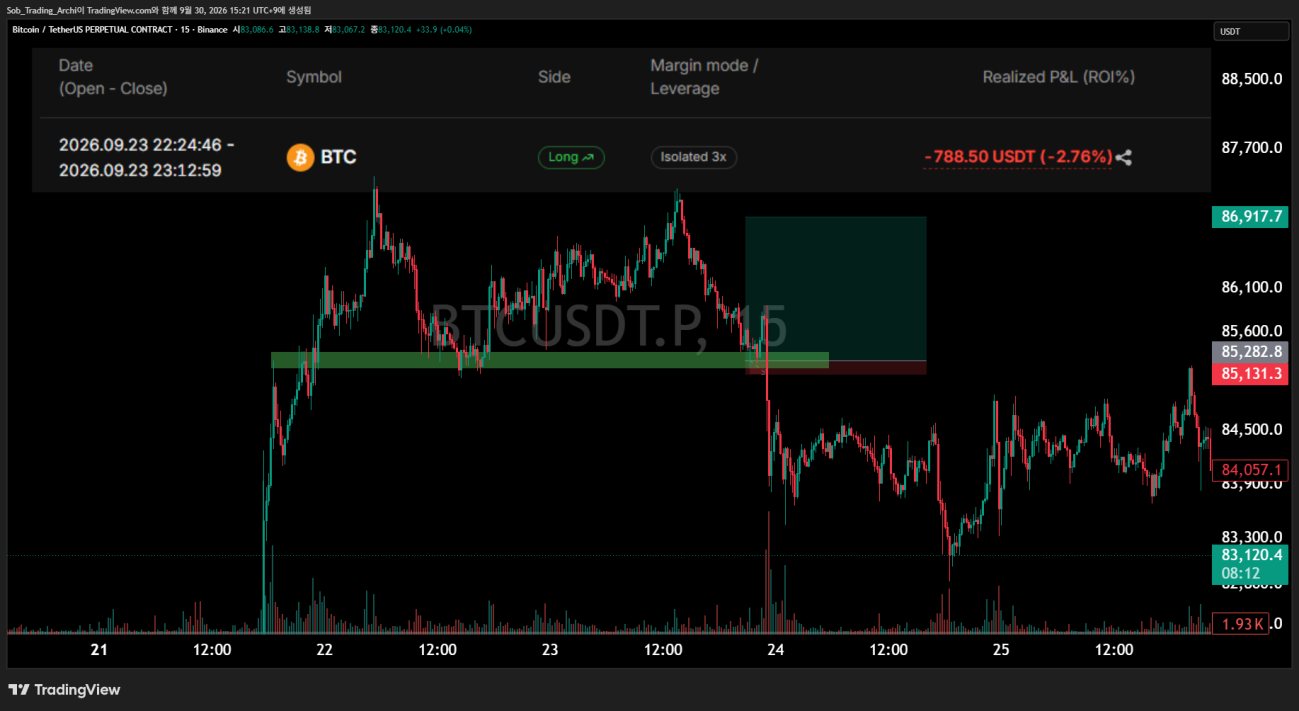Click the Margin mode / Leverage column header
The image size is (1299, 711).
tap(704, 77)
